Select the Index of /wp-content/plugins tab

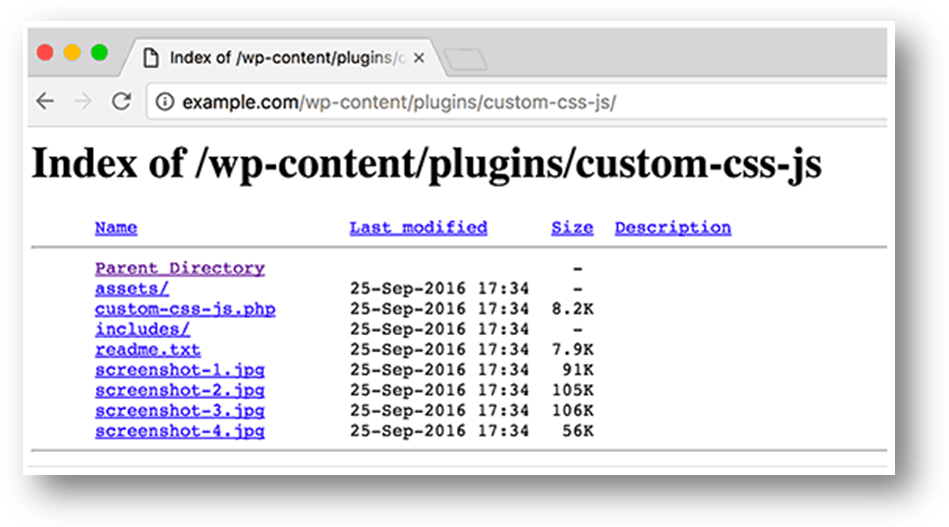[x=284, y=58]
